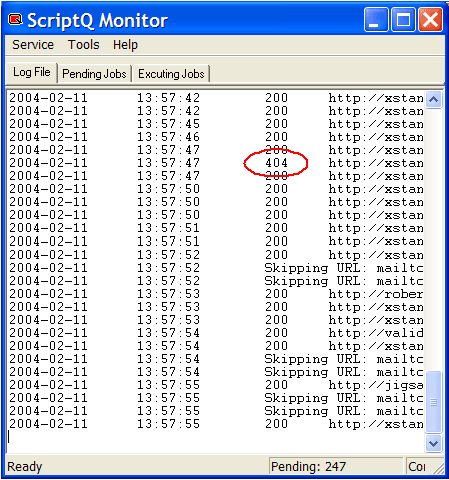This screenshot has height=480, width=449.
Task: Open the Service menu
Action: [33, 45]
